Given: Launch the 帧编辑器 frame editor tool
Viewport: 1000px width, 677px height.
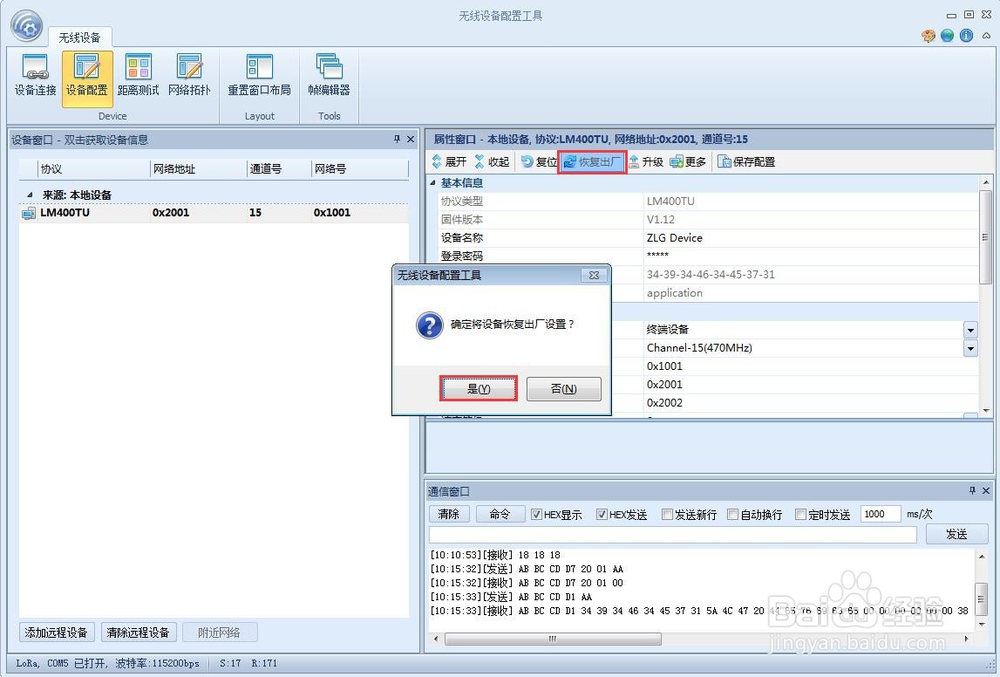Looking at the screenshot, I should 329,76.
